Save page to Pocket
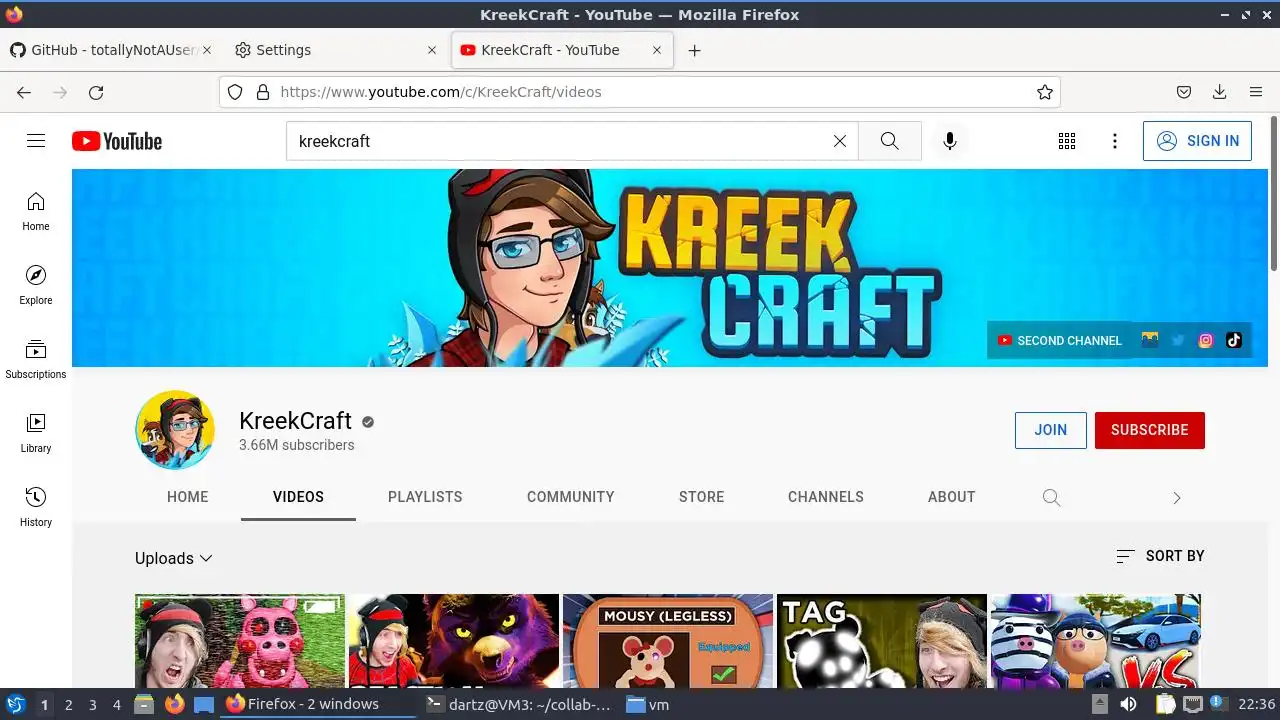 click(x=1184, y=92)
